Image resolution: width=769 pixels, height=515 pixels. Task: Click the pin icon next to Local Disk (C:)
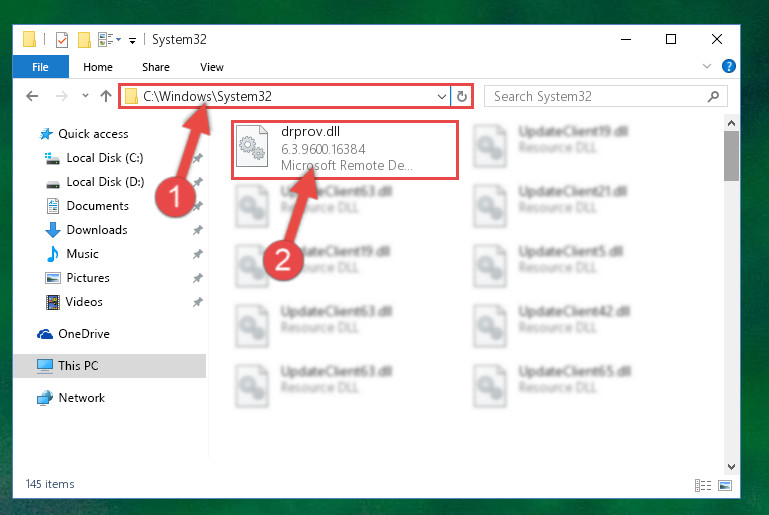tap(198, 158)
